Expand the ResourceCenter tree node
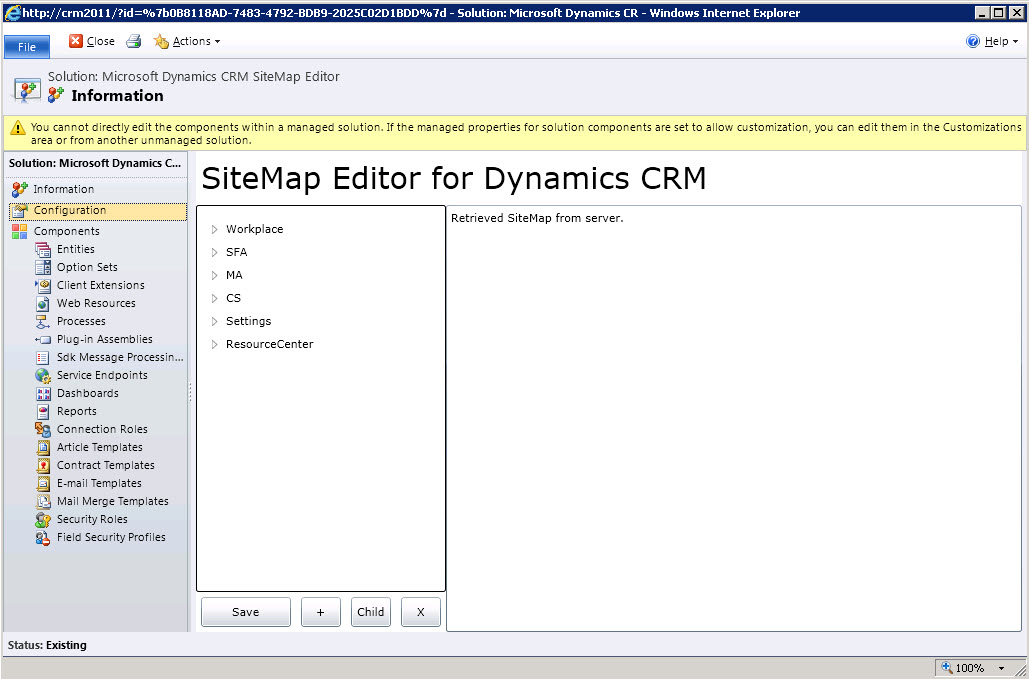Image resolution: width=1029 pixels, height=679 pixels. (214, 344)
